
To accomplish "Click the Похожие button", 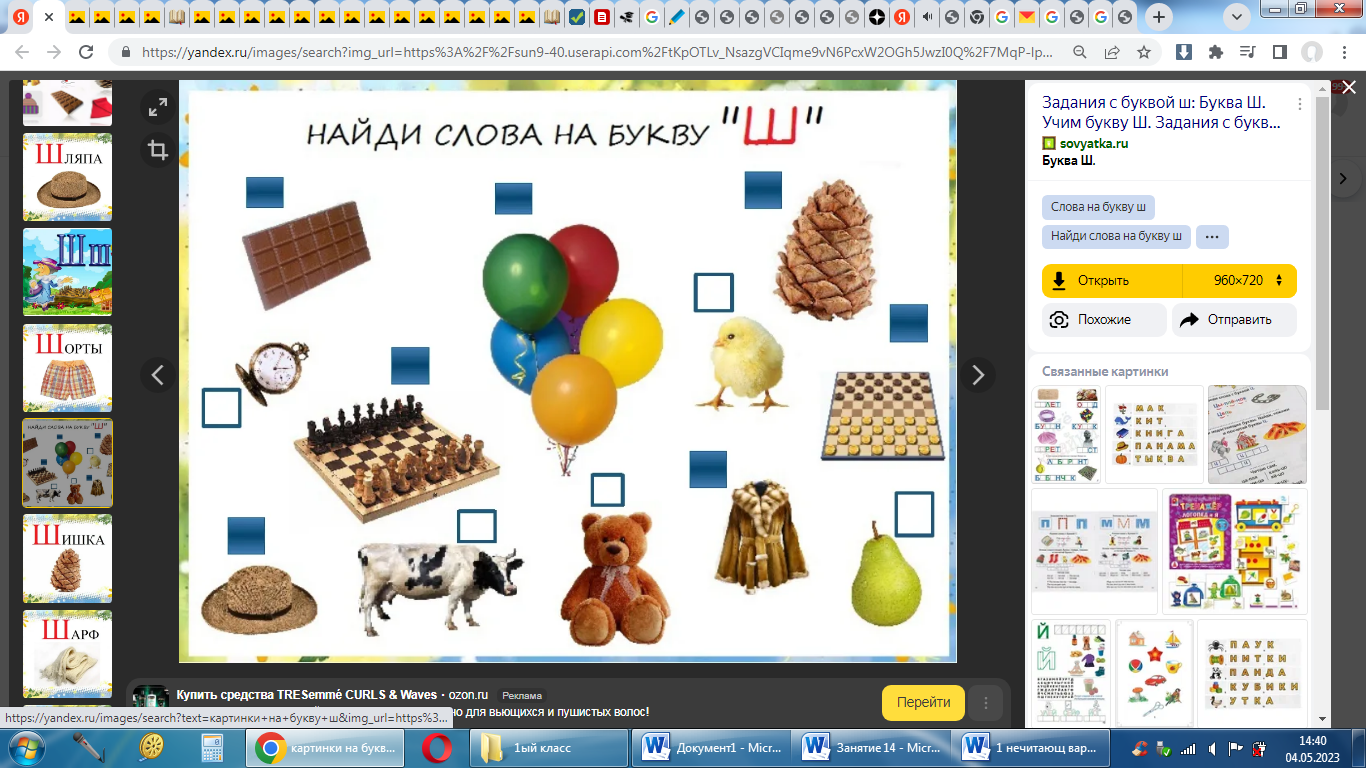I will (1104, 320).
